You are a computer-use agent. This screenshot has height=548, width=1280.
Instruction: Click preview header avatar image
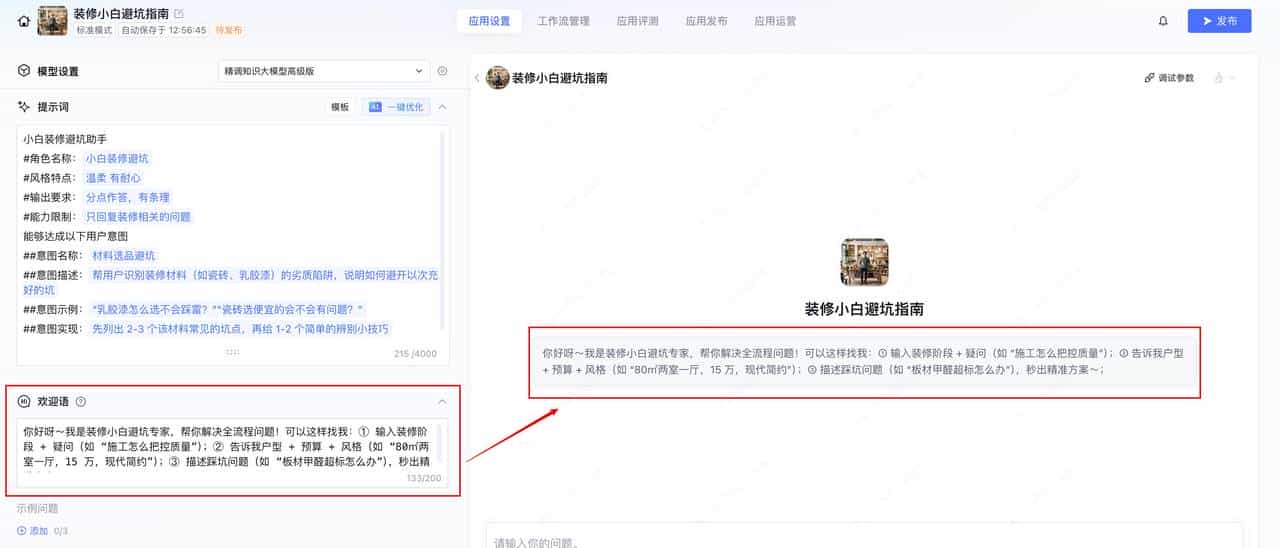pyautogui.click(x=497, y=78)
